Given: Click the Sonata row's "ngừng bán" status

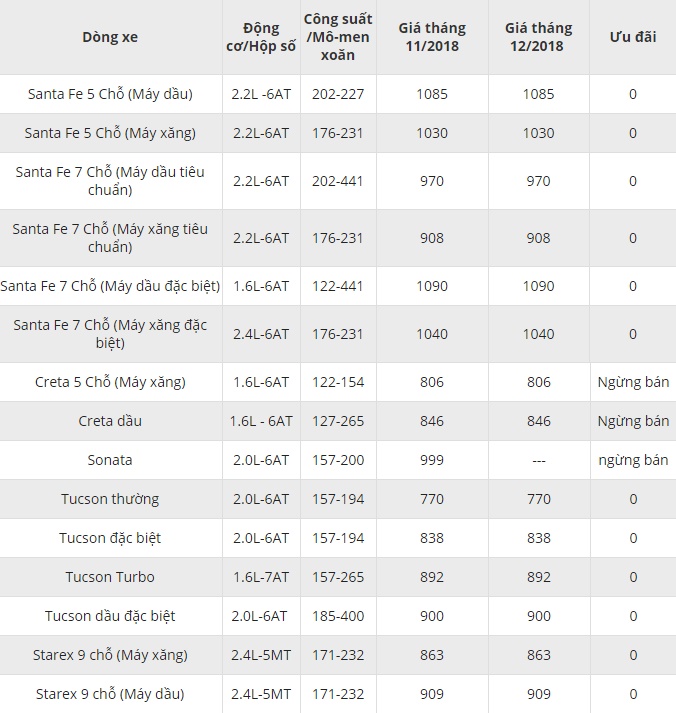Looking at the screenshot, I should [x=632, y=460].
